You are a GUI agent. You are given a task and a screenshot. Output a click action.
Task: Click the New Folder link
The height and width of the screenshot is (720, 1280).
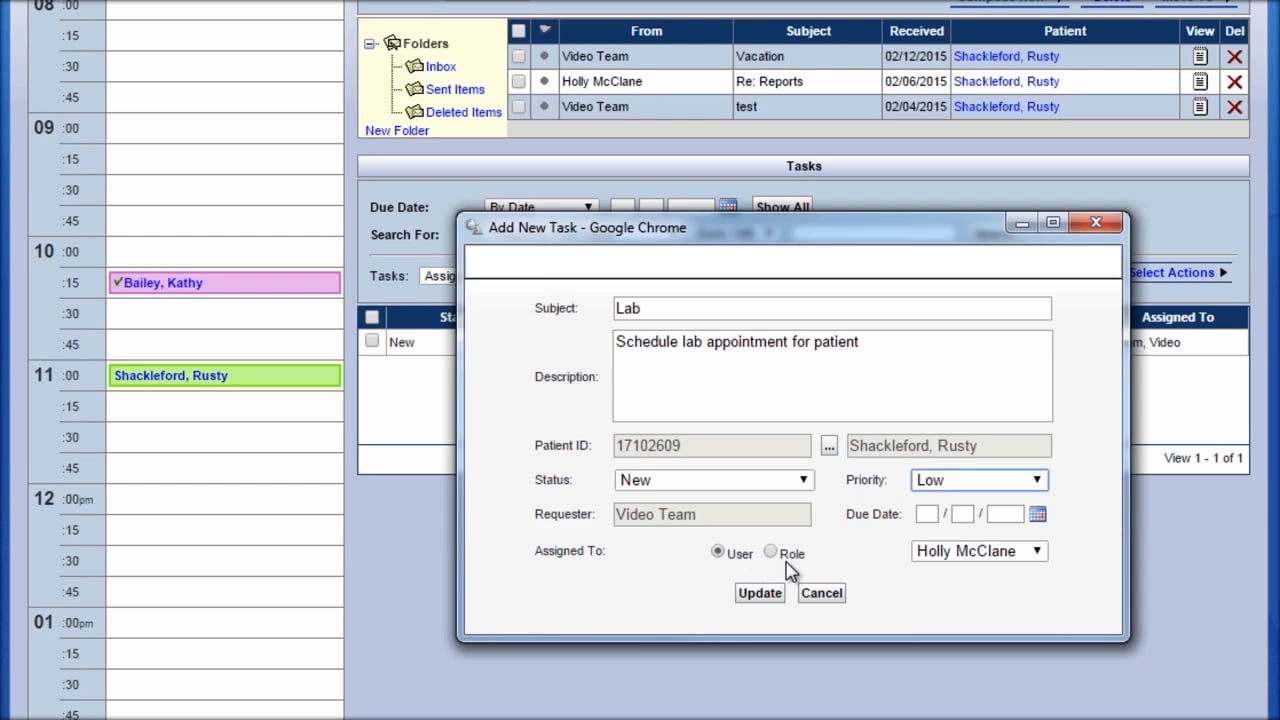coord(397,131)
